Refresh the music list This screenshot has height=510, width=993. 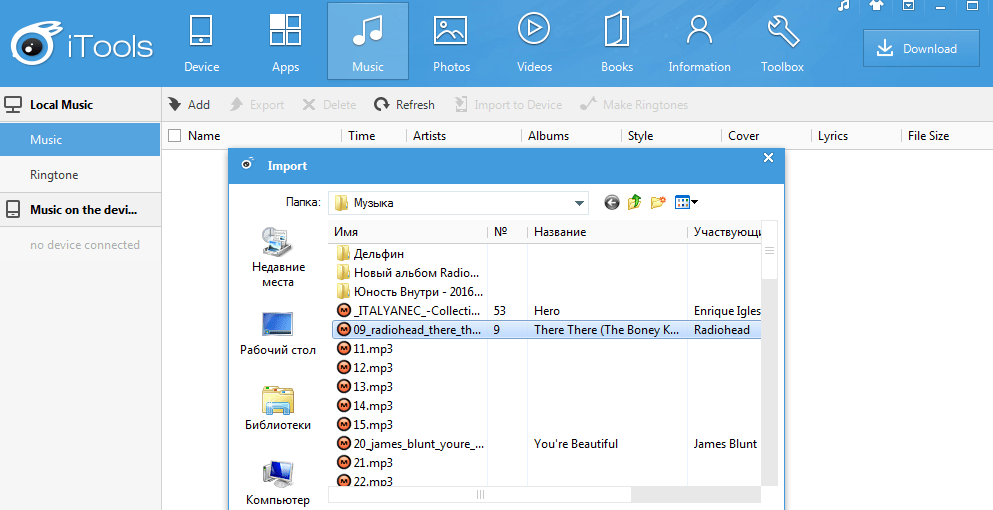click(x=404, y=105)
